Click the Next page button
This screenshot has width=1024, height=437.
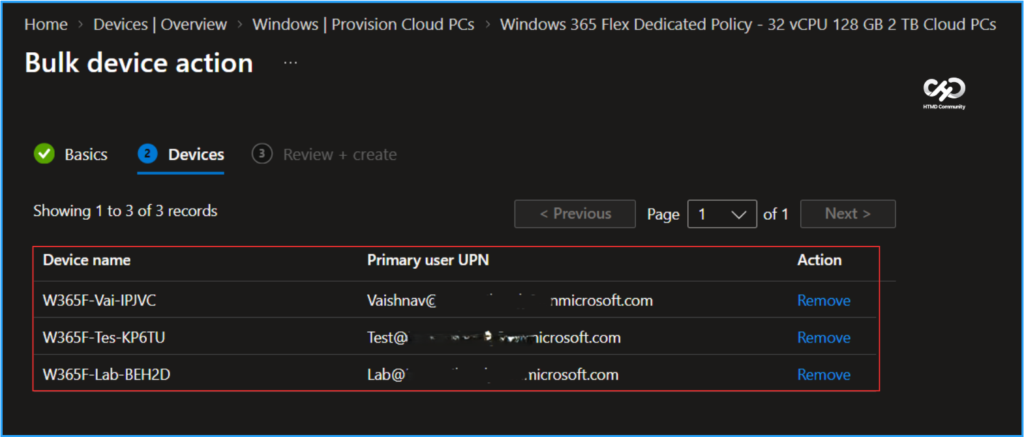(848, 214)
